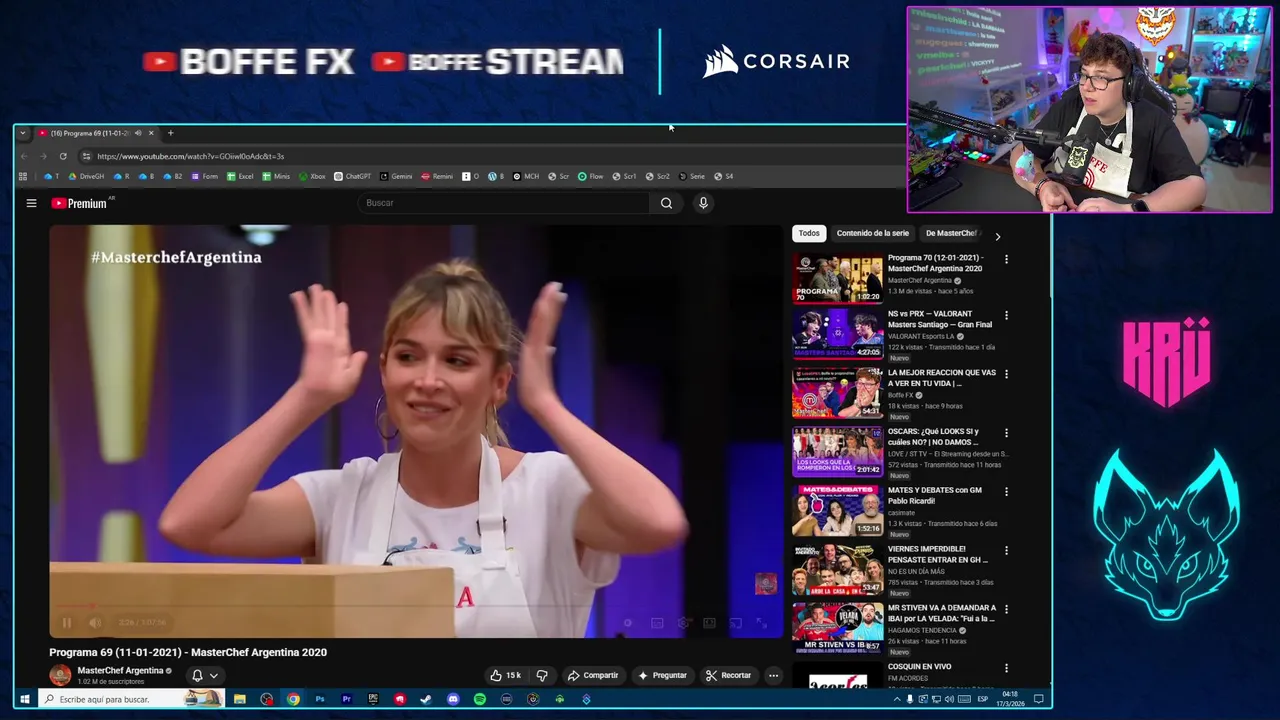Click Windows taskbar search box
Viewport: 1280px width, 720px height.
tap(133, 699)
